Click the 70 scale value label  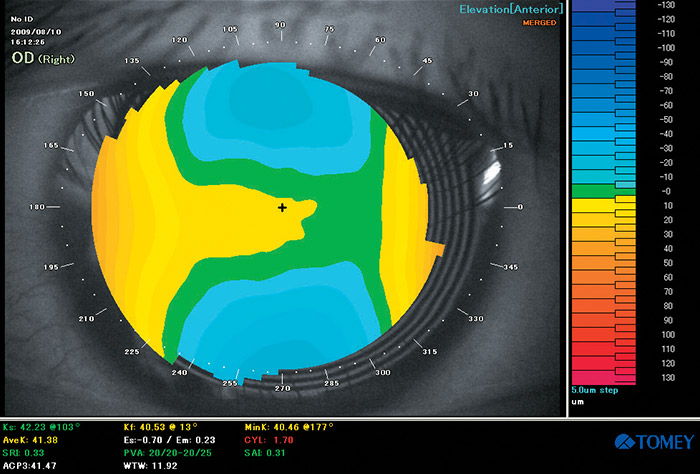668,292
